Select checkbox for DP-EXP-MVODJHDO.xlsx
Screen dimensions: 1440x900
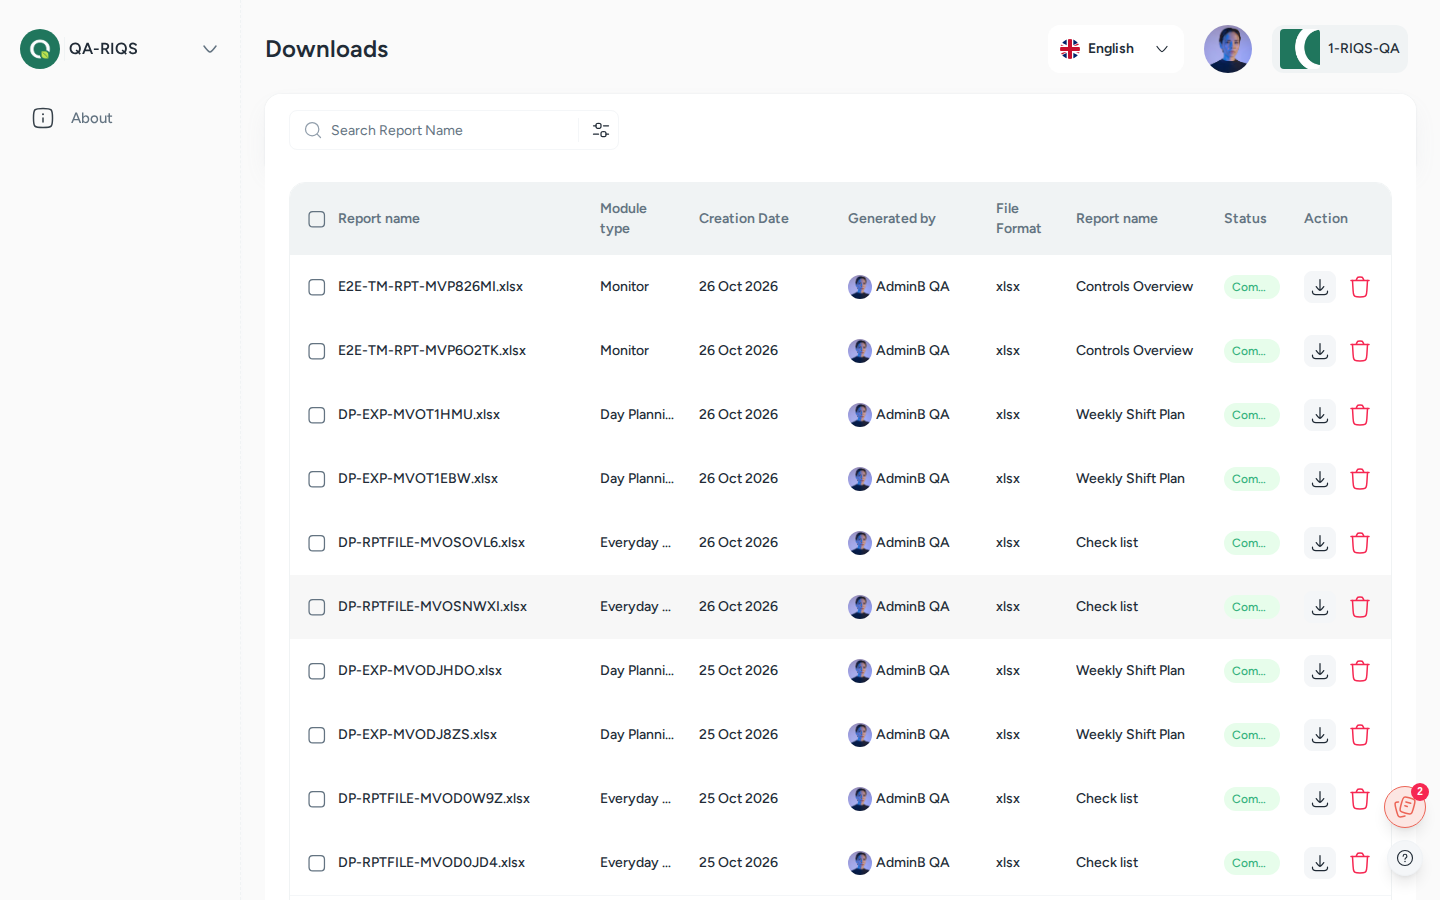point(317,671)
